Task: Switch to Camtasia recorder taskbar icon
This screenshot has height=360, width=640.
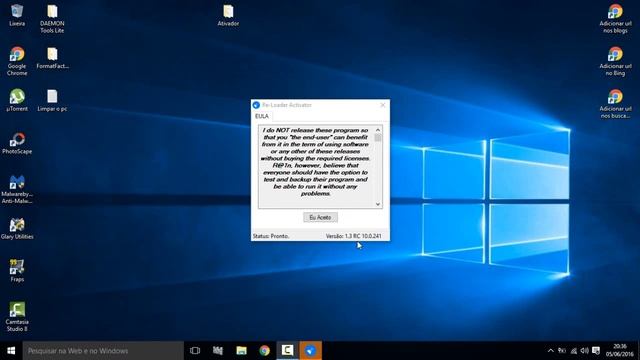Action: (x=287, y=351)
